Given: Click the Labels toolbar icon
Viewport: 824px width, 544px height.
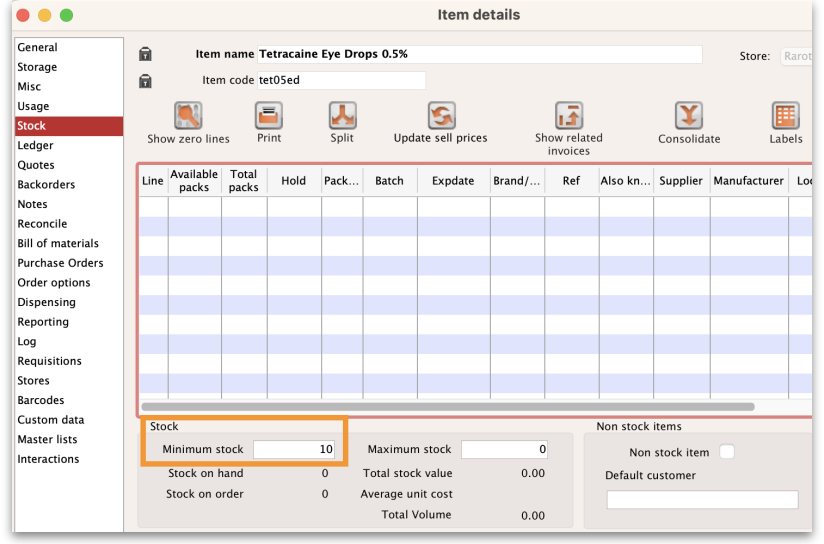Looking at the screenshot, I should point(785,116).
